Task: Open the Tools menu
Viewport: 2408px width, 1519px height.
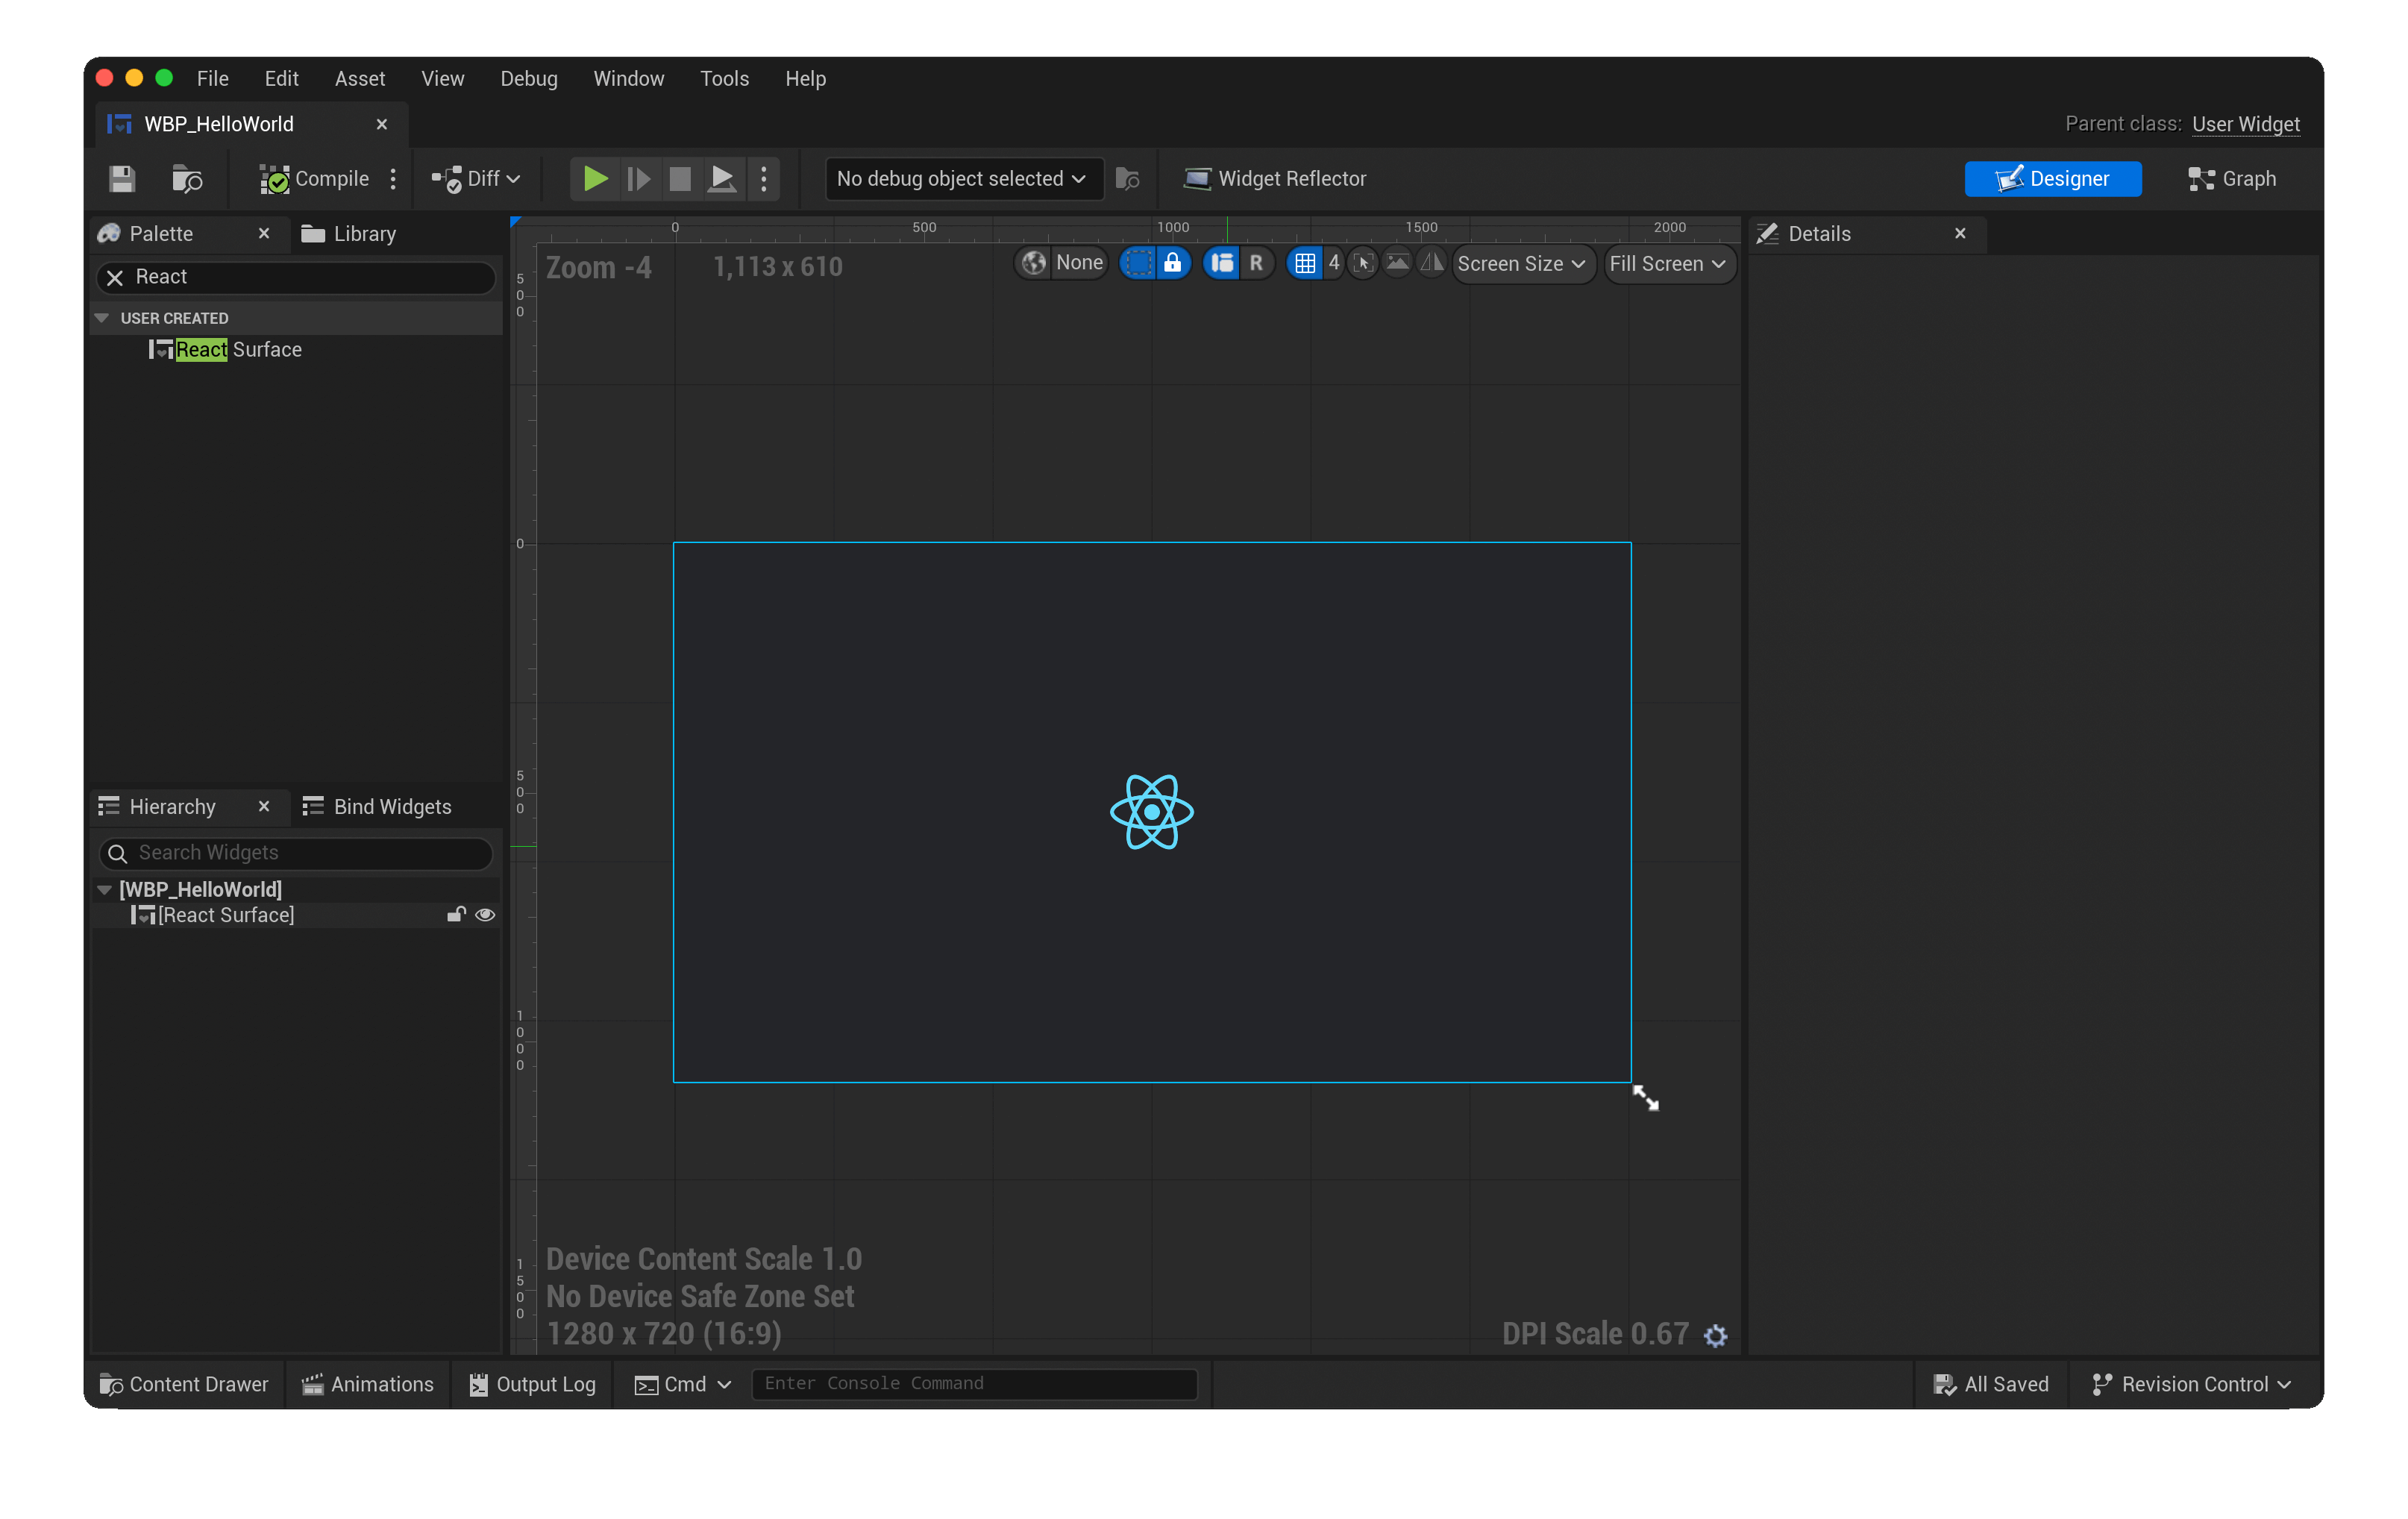Action: (724, 78)
